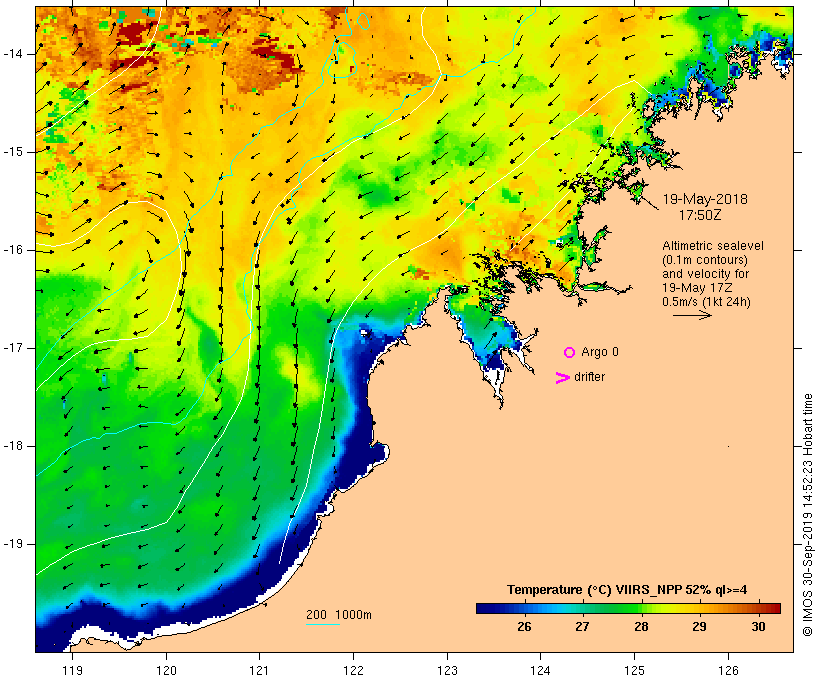
Task: Click the '200 1000m' isobath label
Action: click(339, 615)
